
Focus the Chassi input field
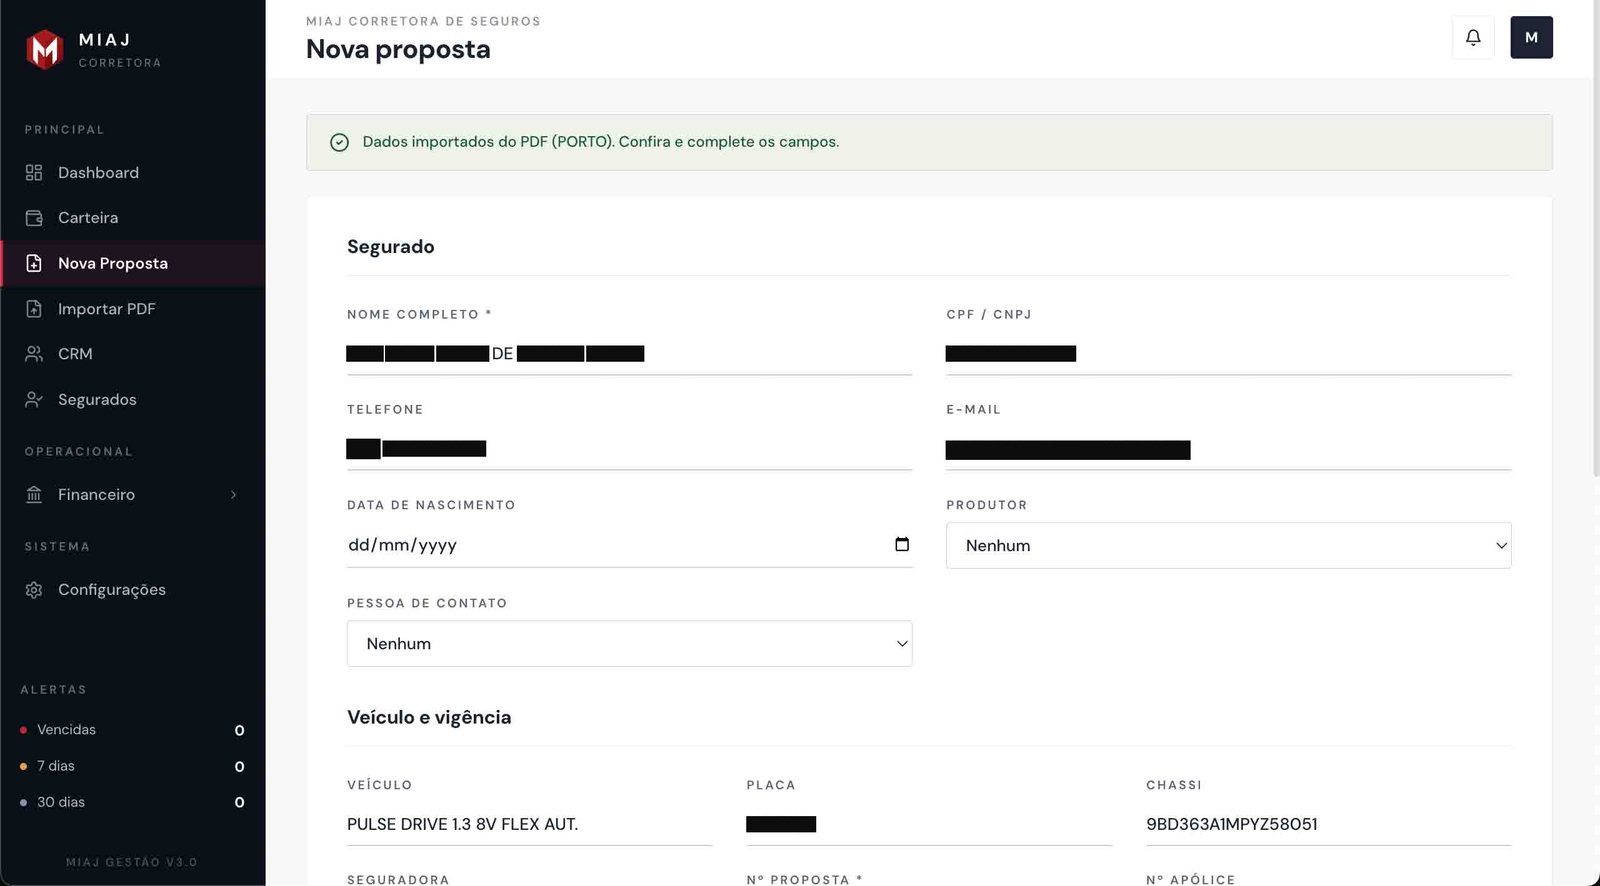tap(1328, 825)
